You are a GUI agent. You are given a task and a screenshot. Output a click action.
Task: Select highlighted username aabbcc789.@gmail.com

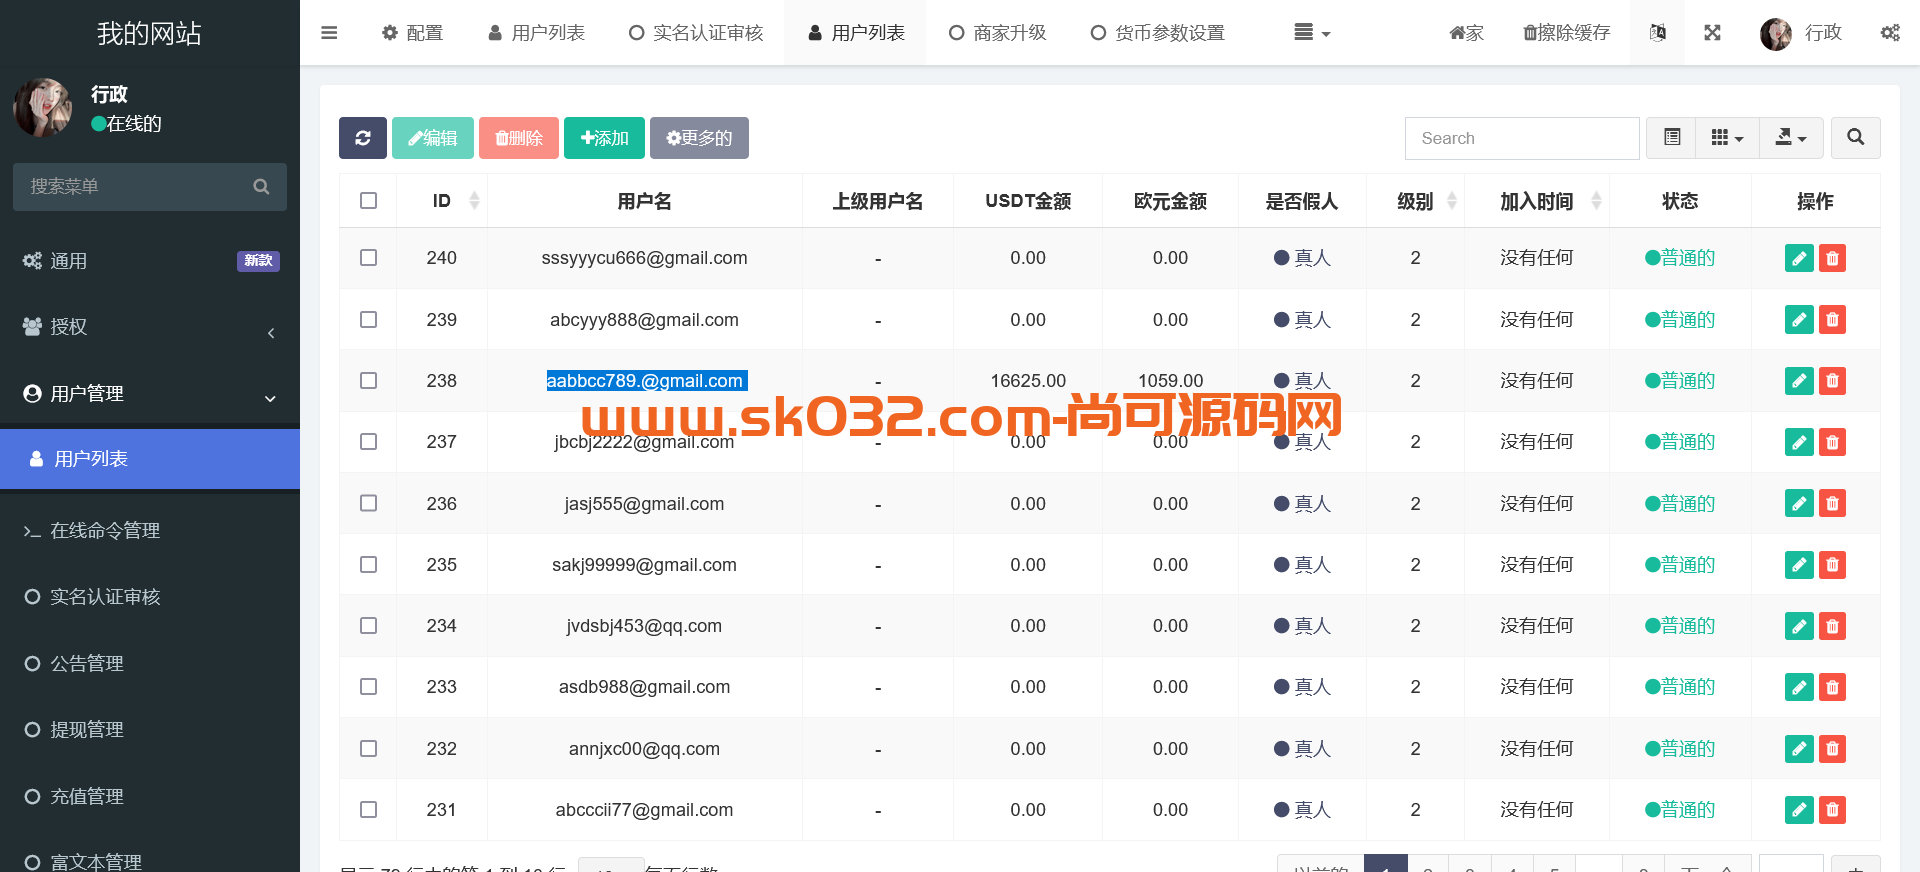[645, 381]
